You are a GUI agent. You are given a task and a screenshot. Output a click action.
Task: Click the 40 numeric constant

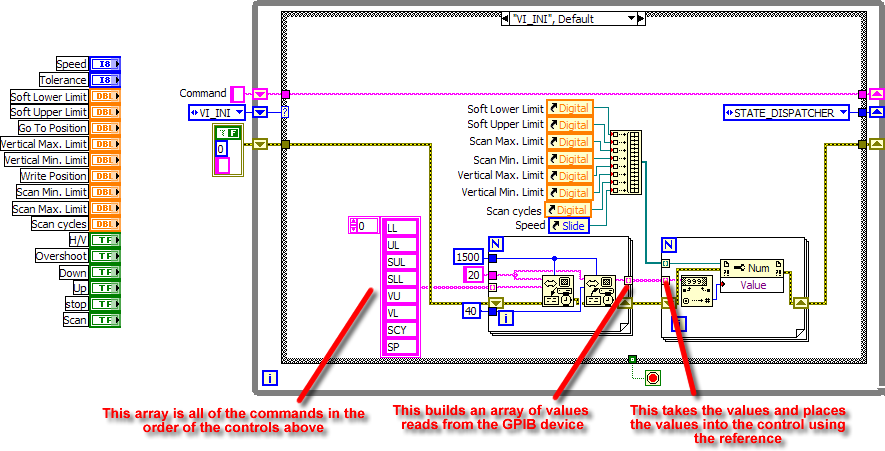tap(473, 310)
